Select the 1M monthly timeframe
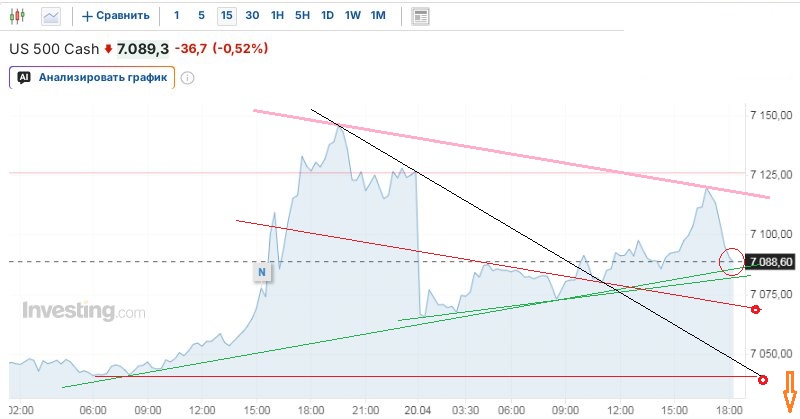Viewport: 800px width, 419px height. tap(377, 15)
